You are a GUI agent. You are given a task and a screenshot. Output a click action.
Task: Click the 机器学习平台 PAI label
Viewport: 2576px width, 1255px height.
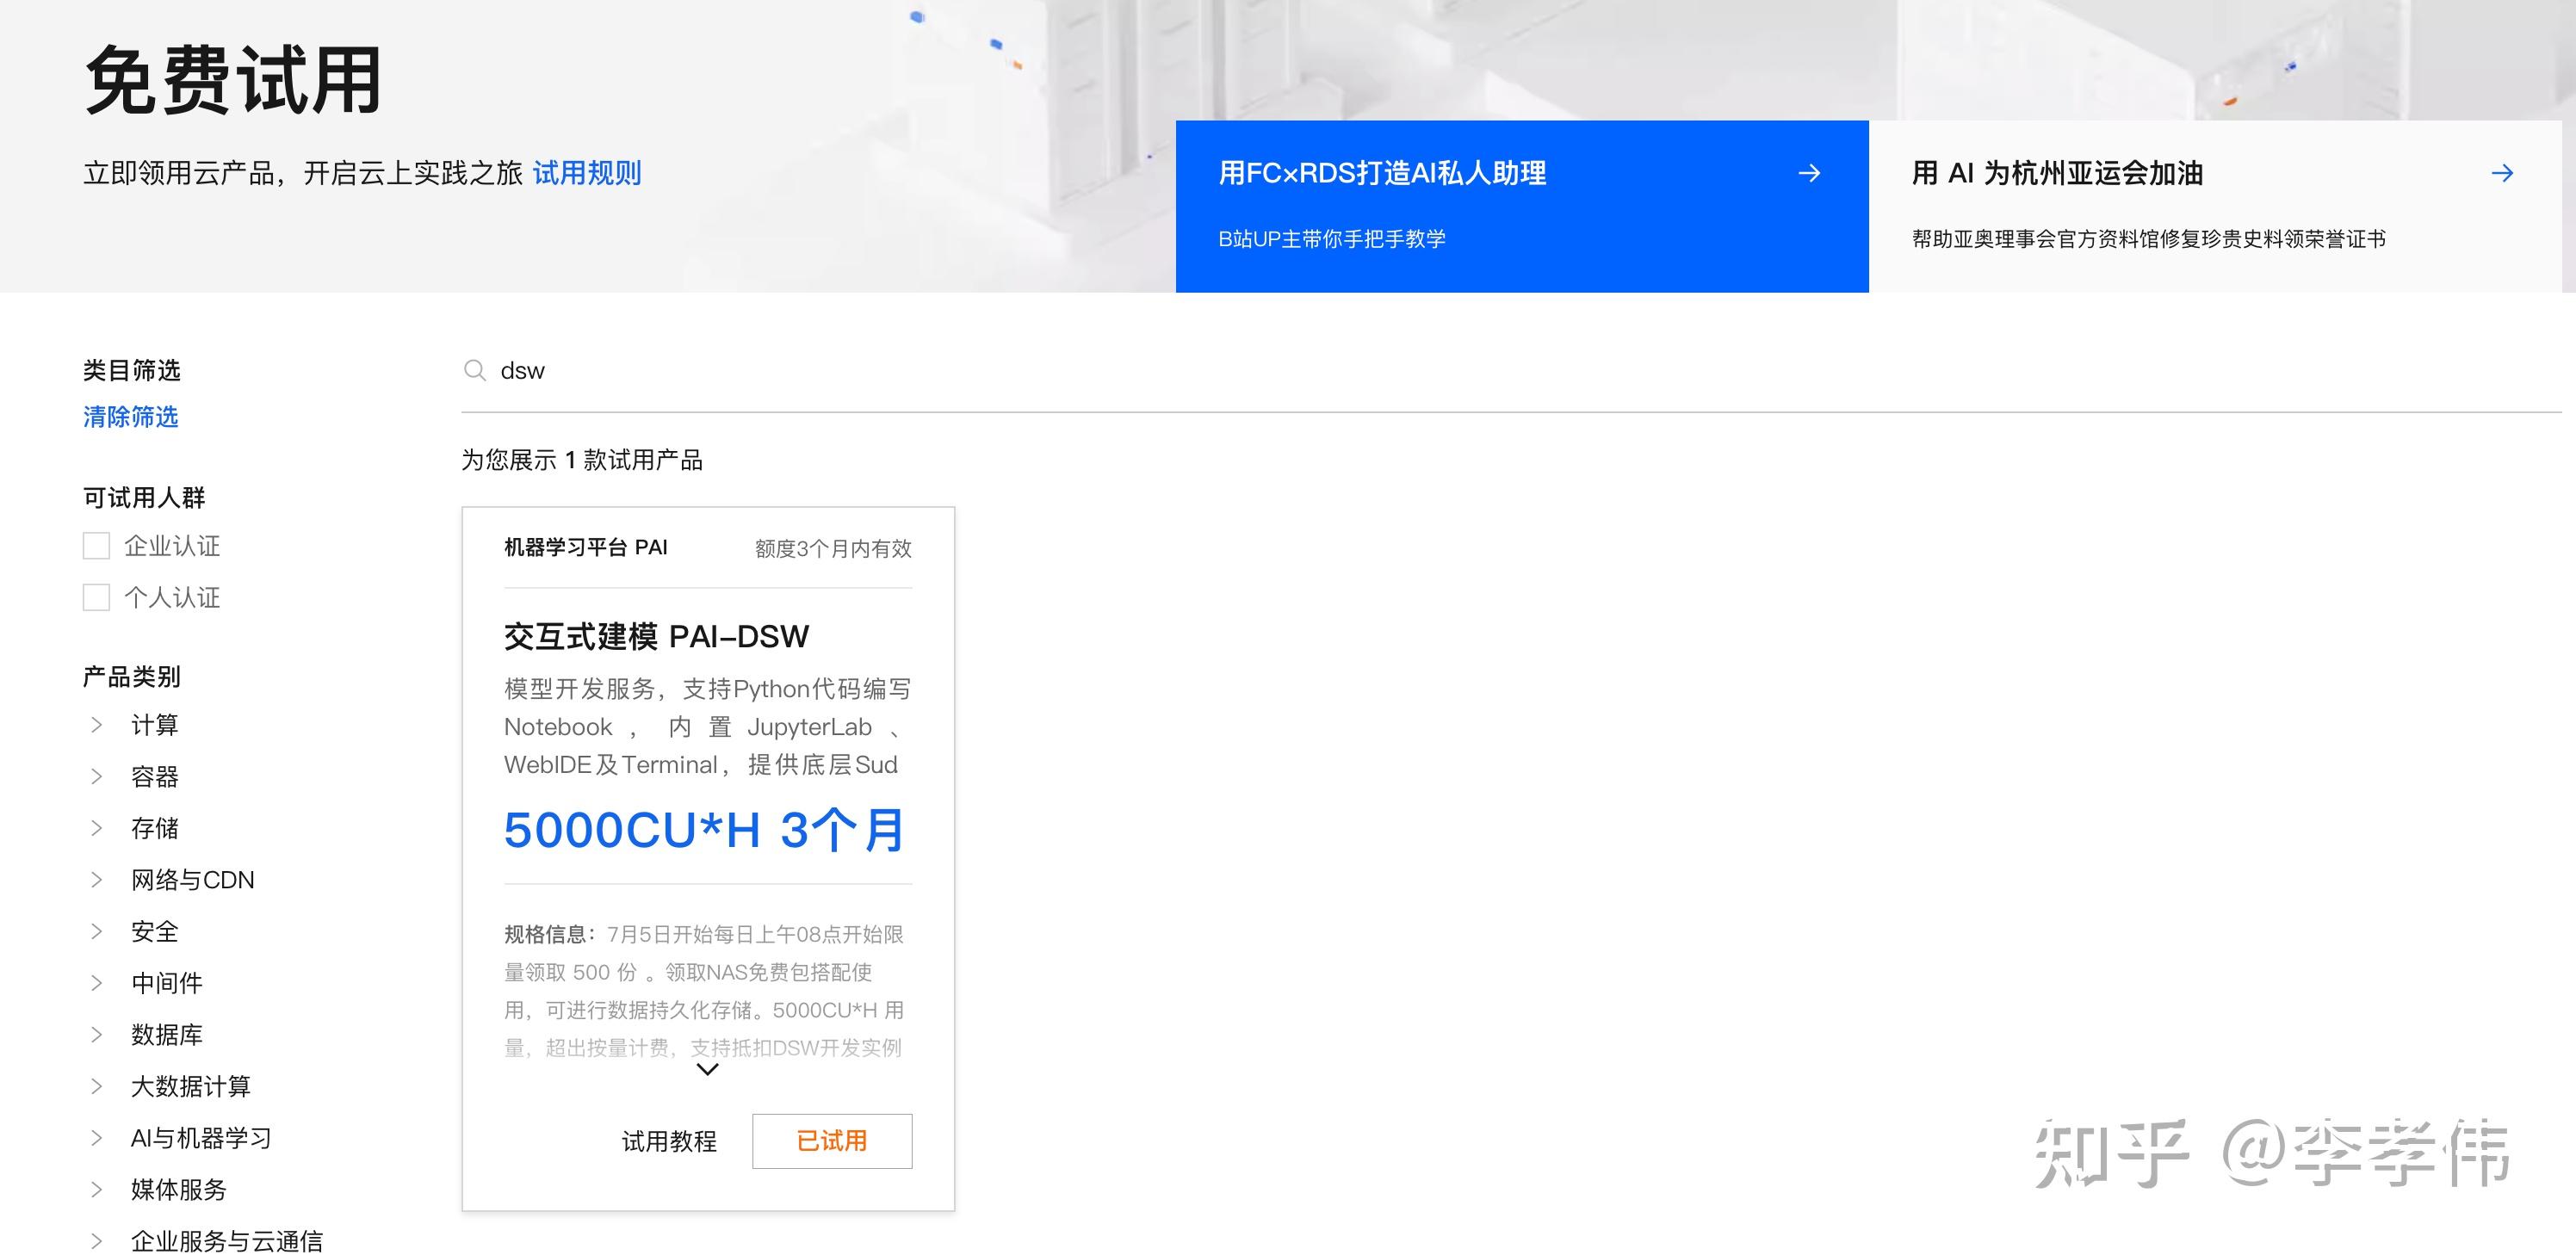[586, 547]
